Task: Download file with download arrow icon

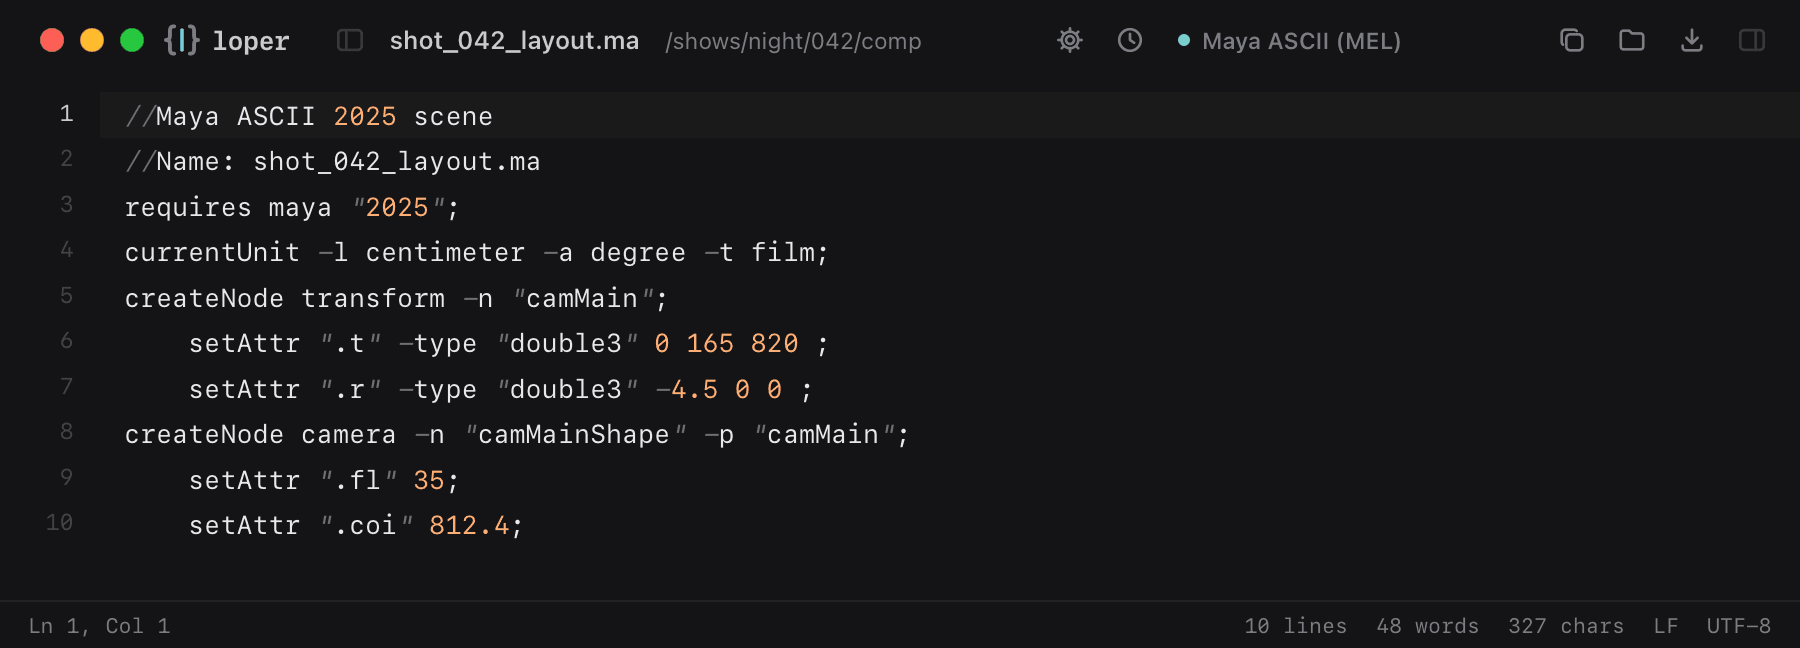Action: click(1692, 40)
